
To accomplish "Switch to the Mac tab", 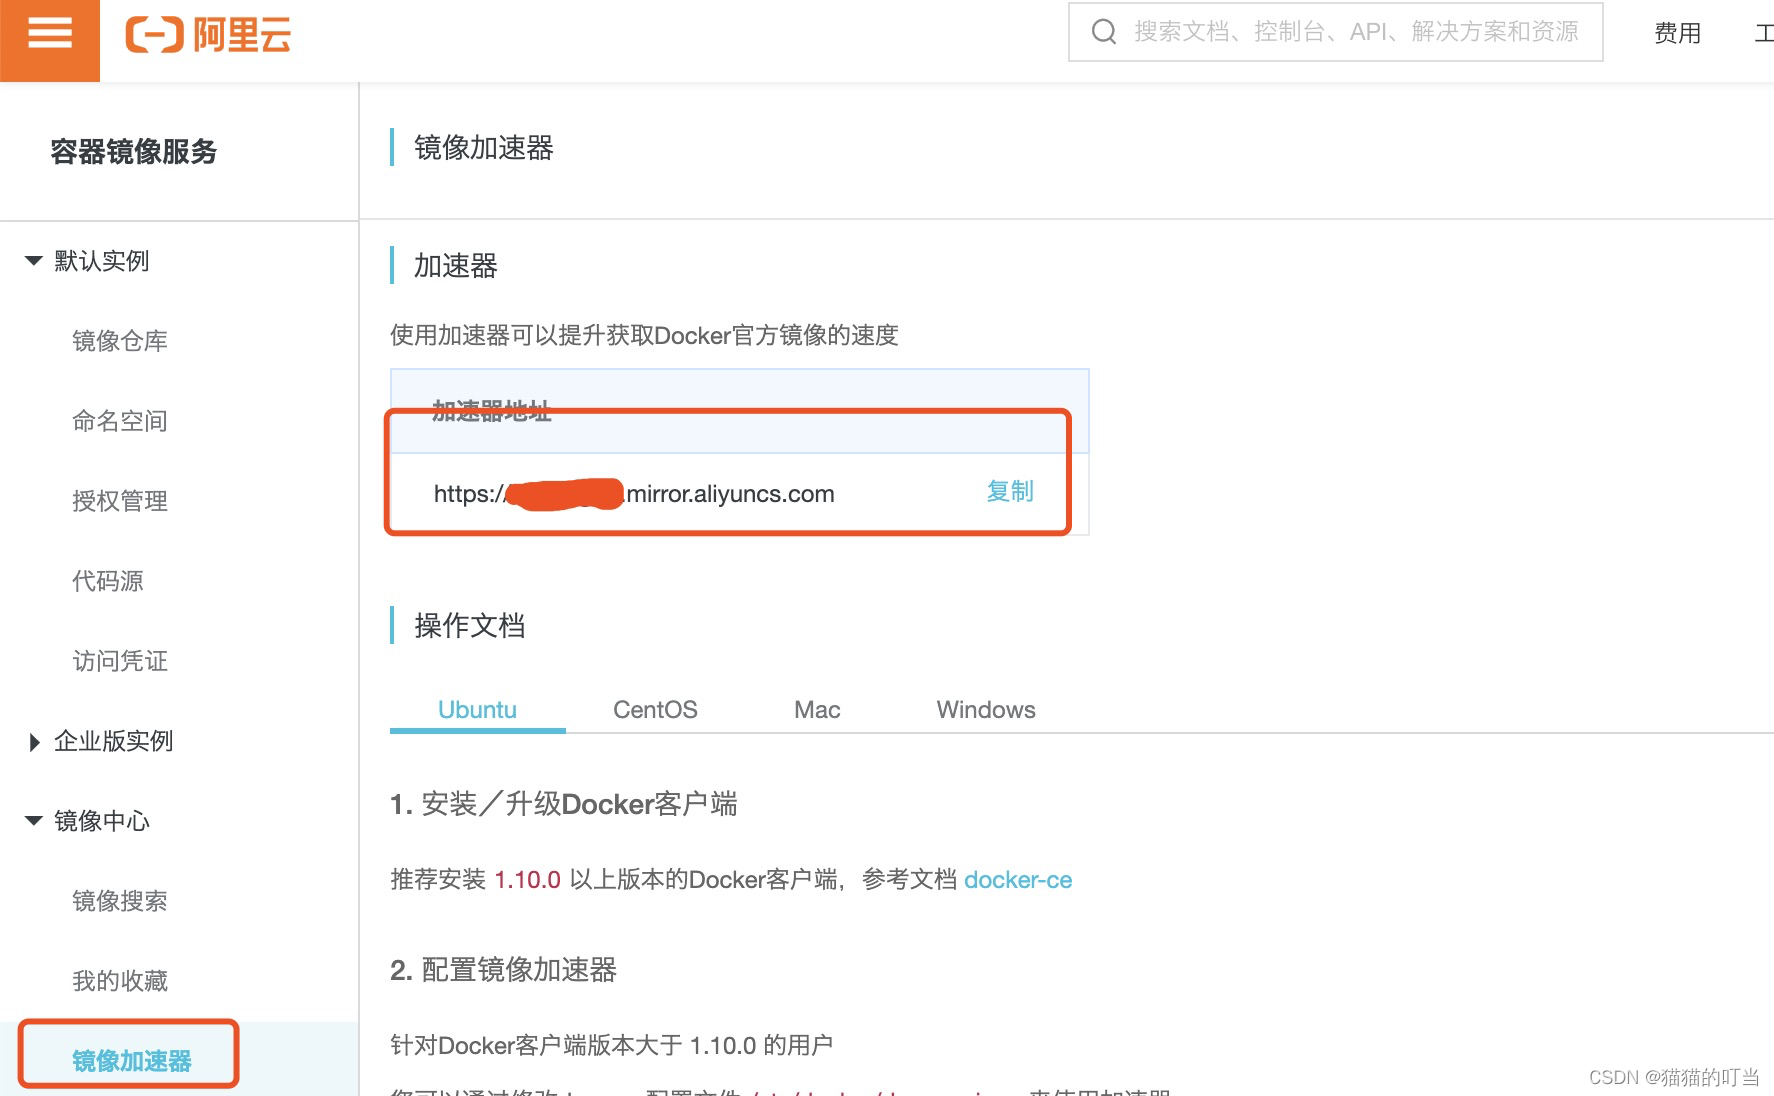I will coord(815,709).
